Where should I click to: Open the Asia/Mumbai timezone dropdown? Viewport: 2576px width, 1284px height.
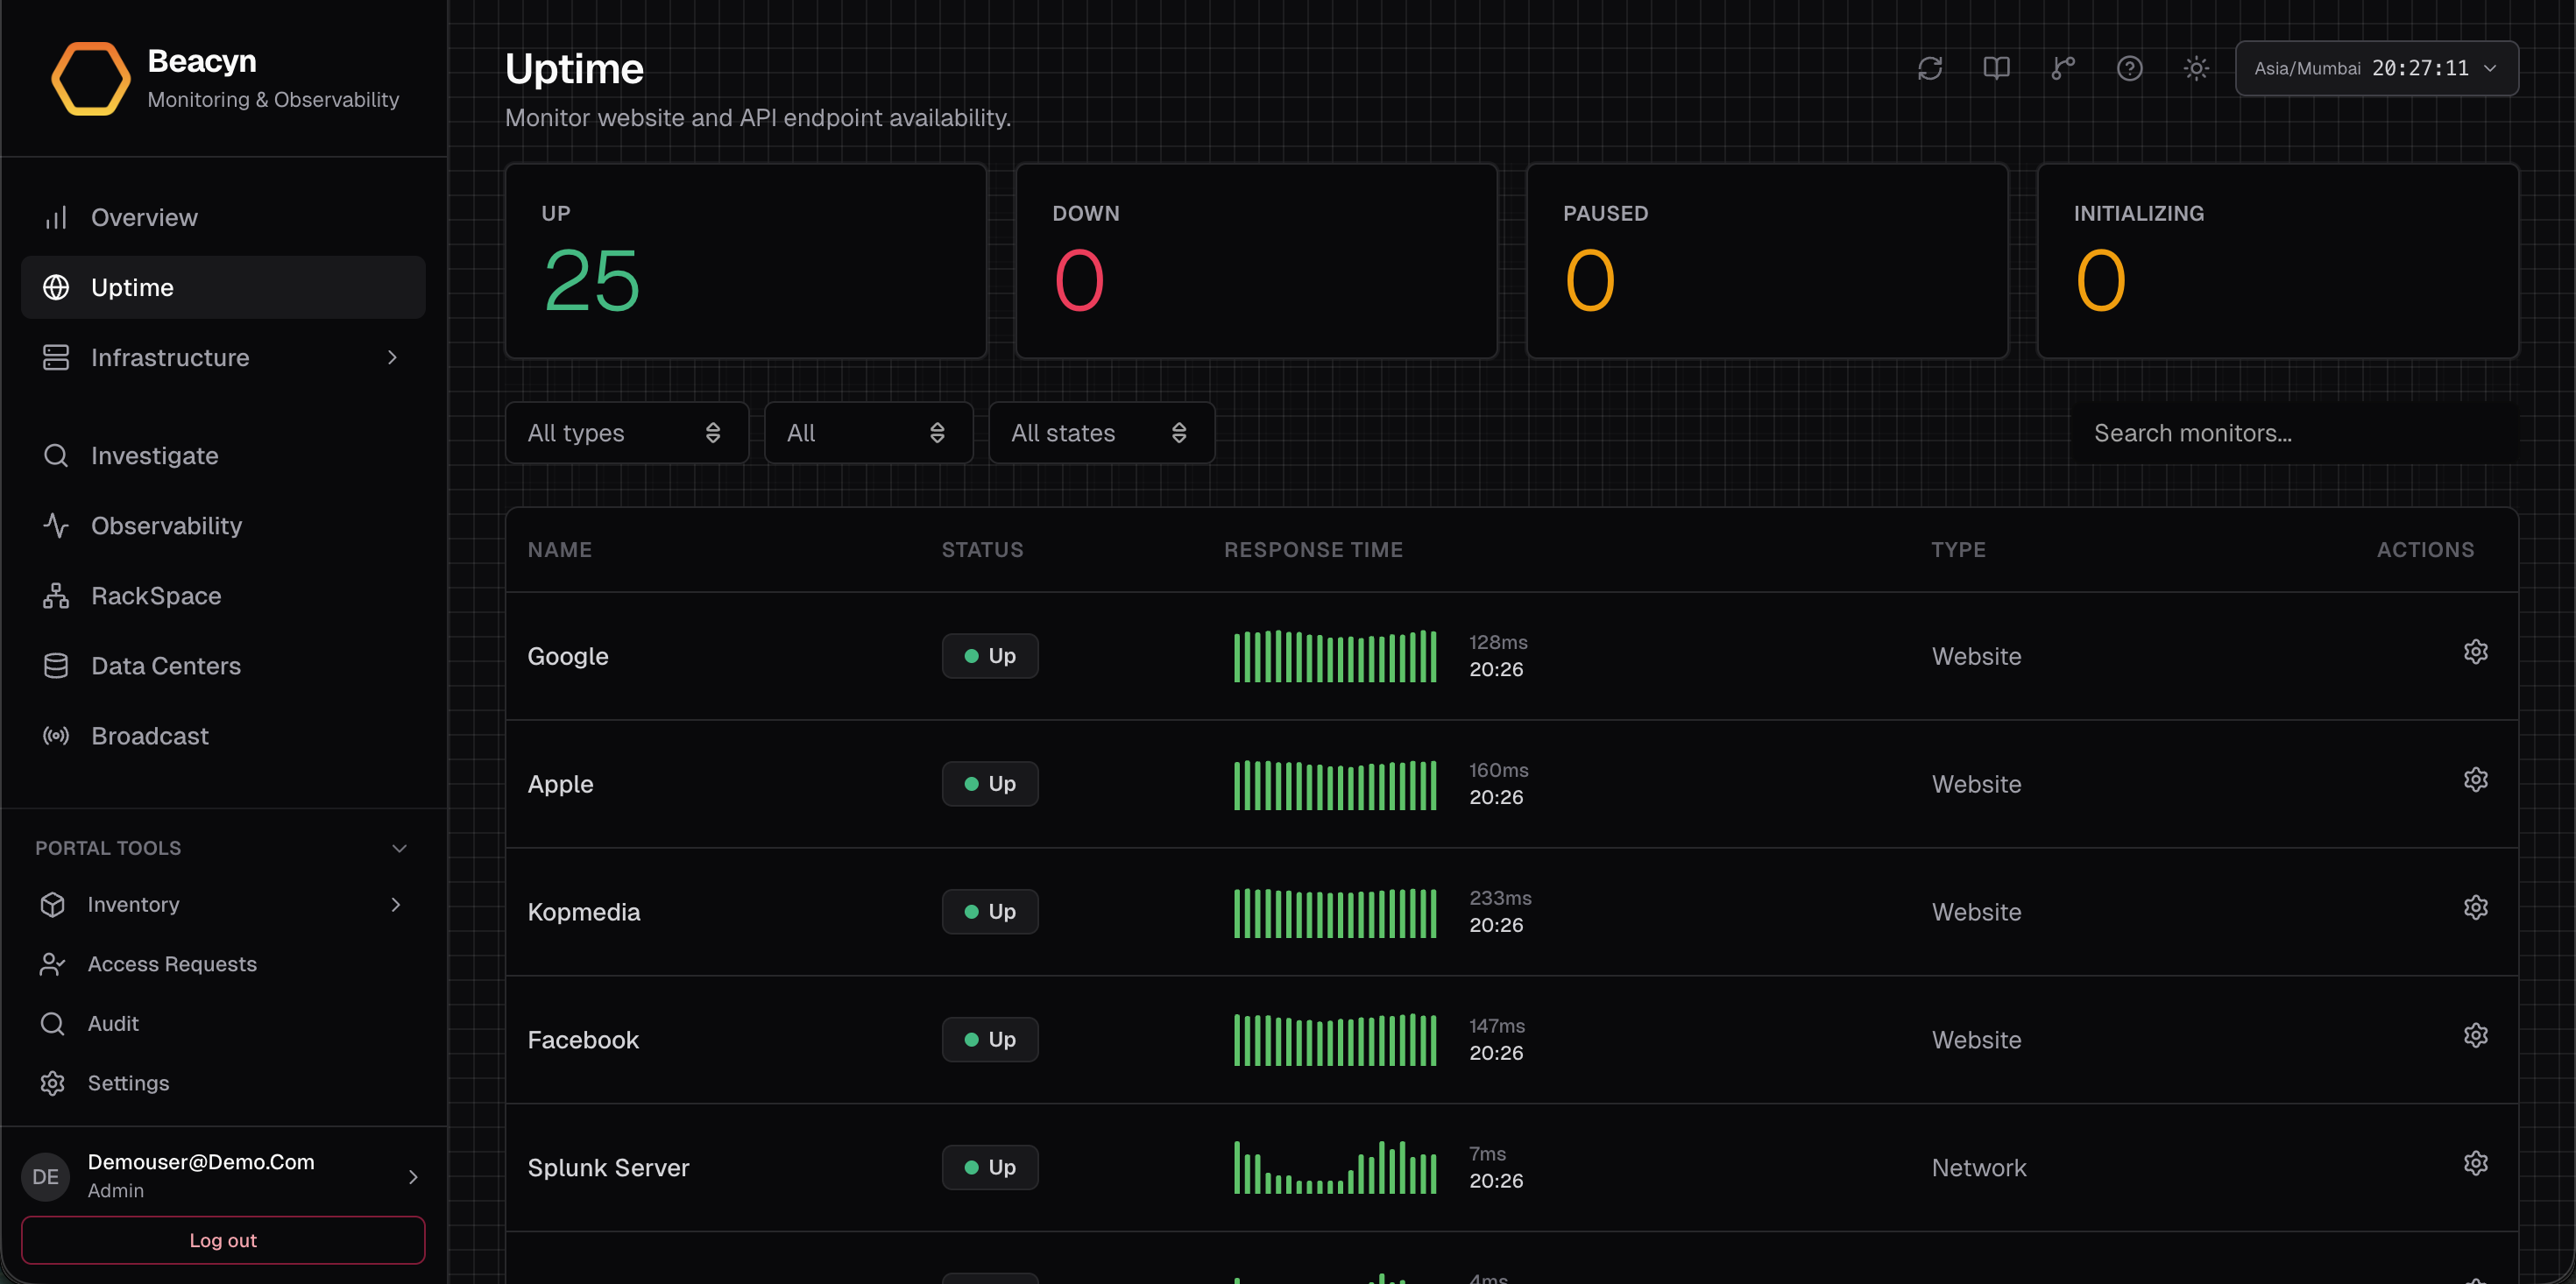click(x=2377, y=68)
